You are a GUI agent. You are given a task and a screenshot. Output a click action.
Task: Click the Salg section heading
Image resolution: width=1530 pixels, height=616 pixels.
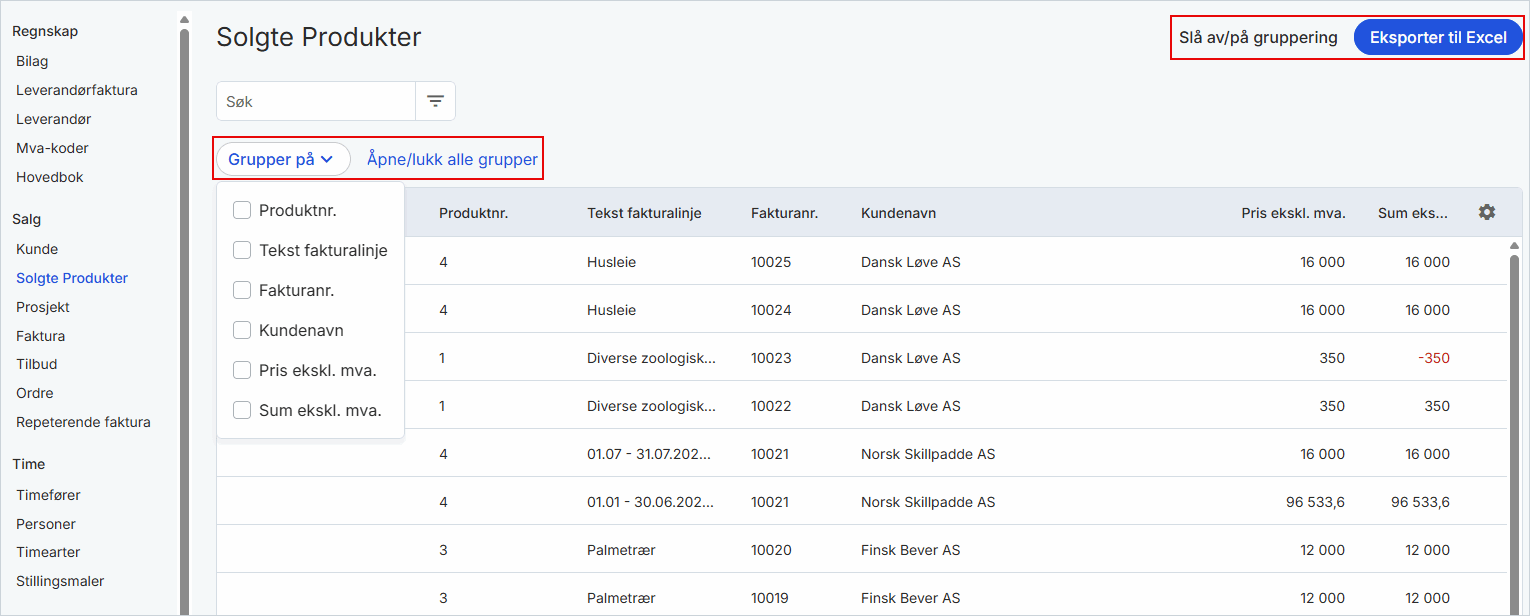click(x=27, y=219)
